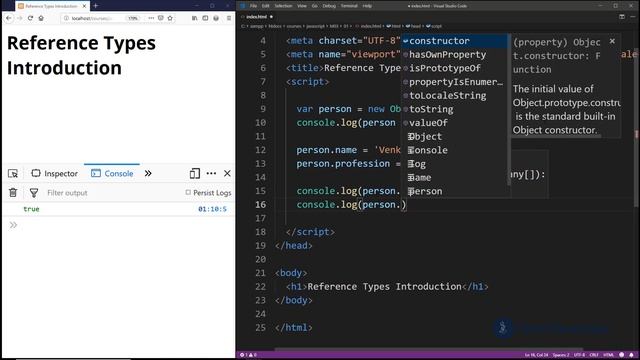Choose toLocaleString suggestion

[454, 96]
